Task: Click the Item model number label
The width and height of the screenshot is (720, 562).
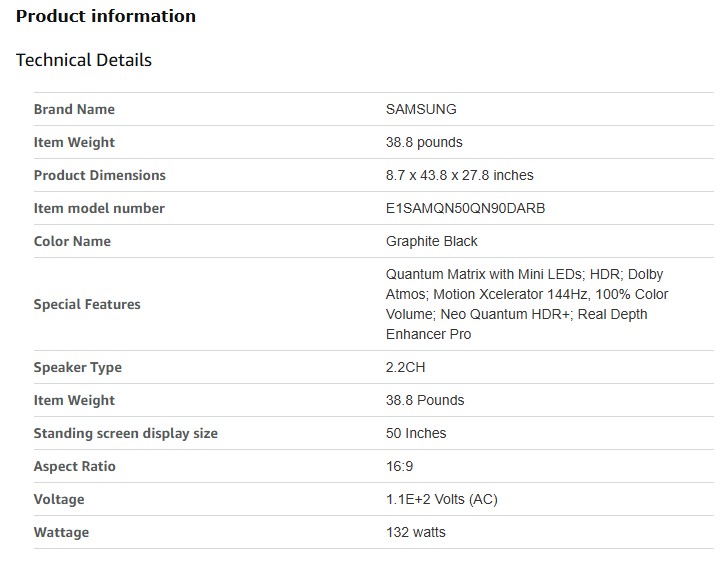Action: click(x=99, y=208)
